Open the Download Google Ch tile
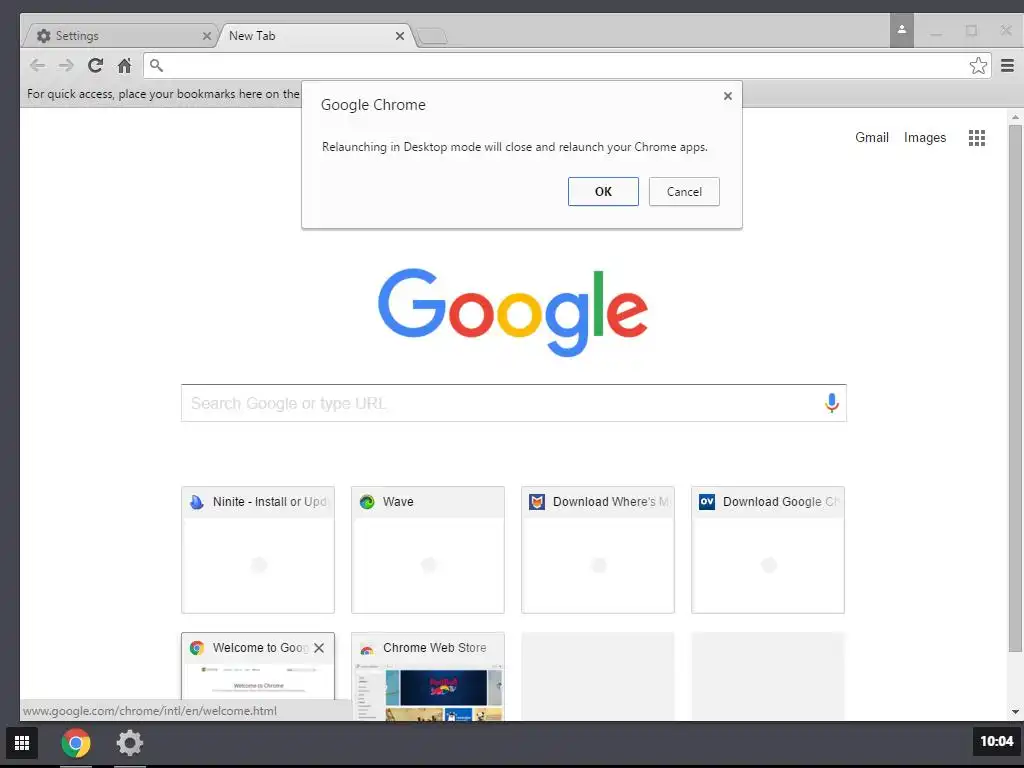Screen dimensions: 1024x768 tap(768, 550)
